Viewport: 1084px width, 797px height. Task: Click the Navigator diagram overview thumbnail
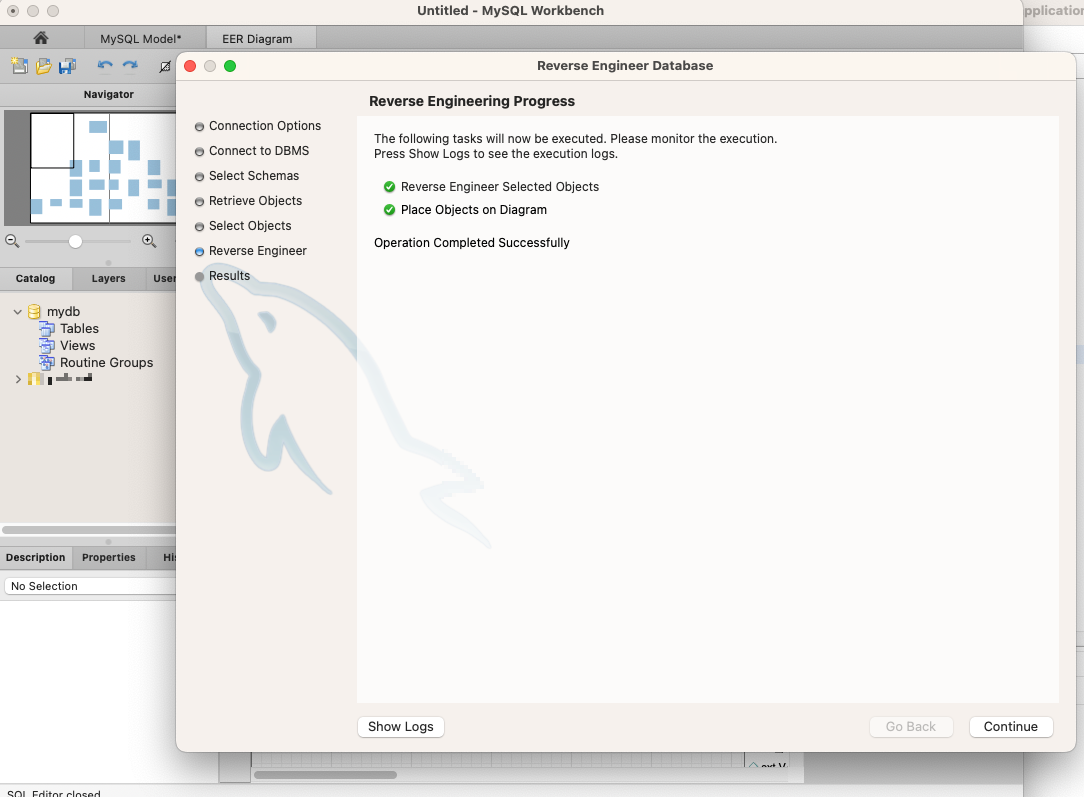click(x=102, y=168)
